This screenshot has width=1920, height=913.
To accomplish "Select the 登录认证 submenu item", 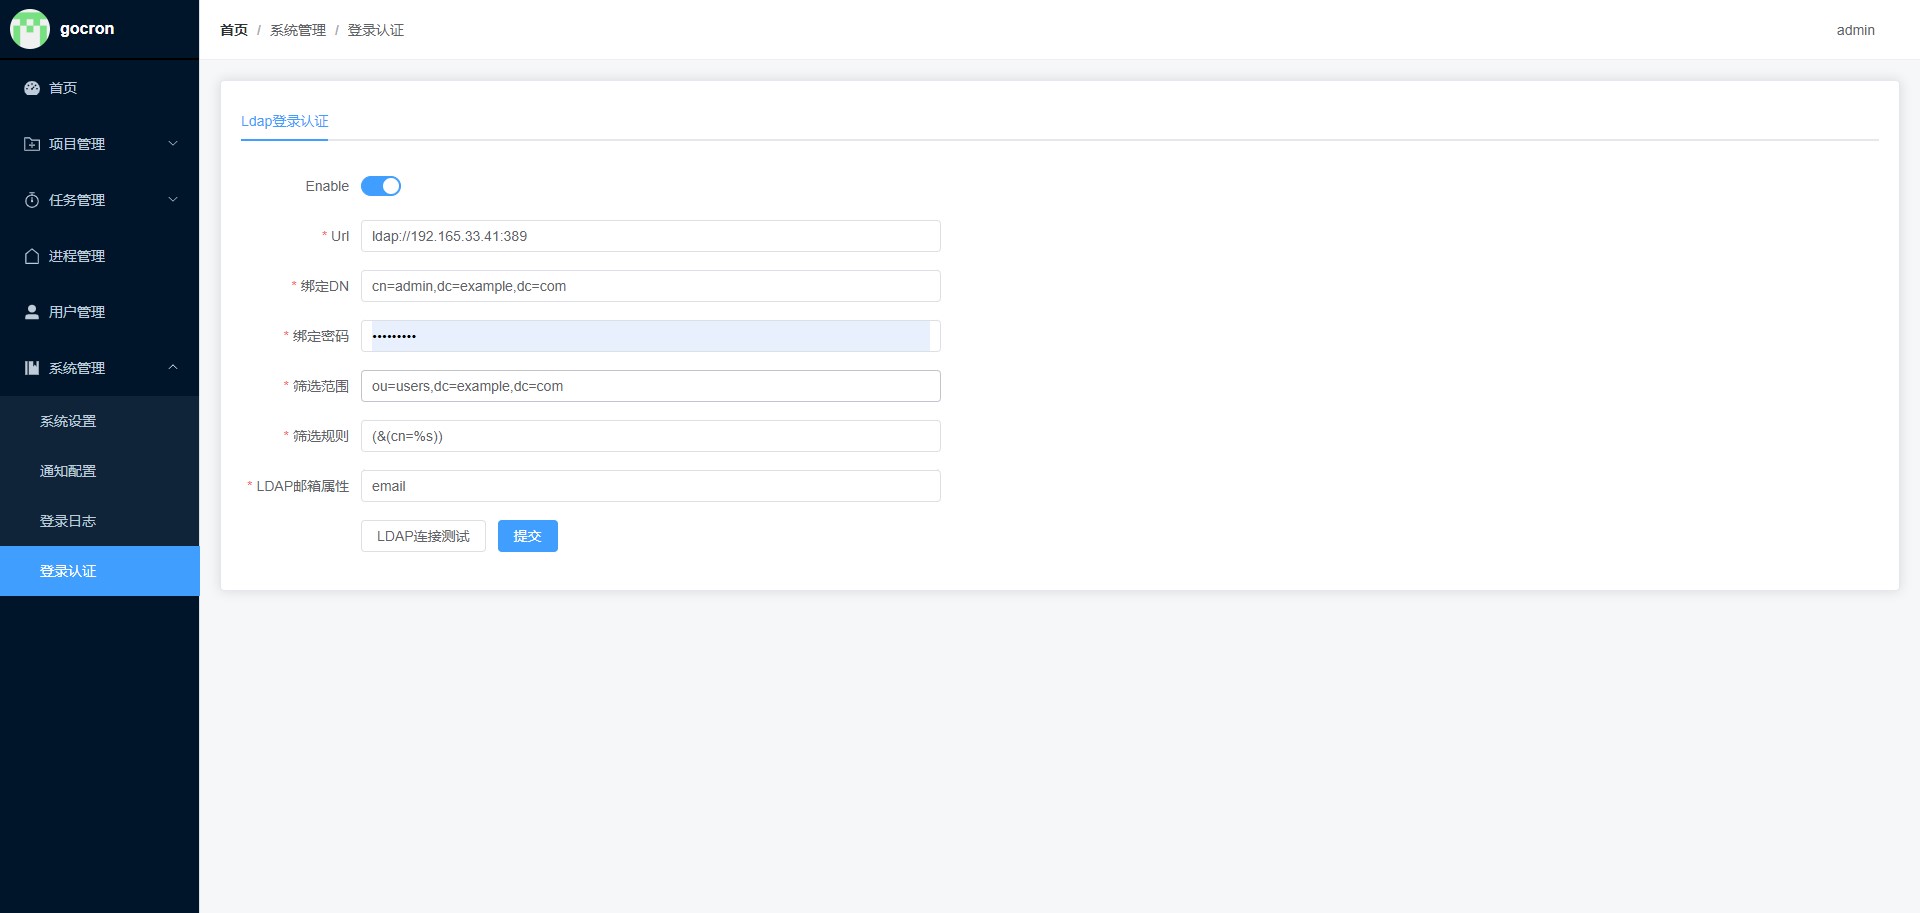I will (100, 571).
